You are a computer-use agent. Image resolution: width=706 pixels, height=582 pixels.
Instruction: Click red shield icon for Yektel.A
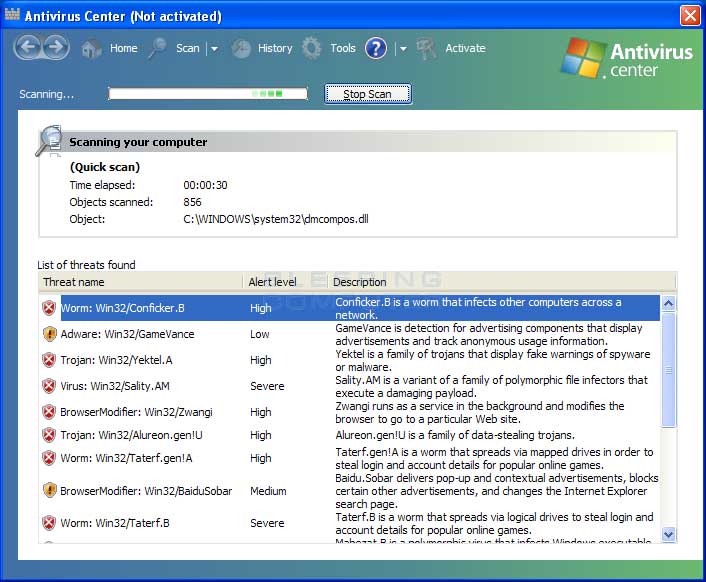coord(49,360)
